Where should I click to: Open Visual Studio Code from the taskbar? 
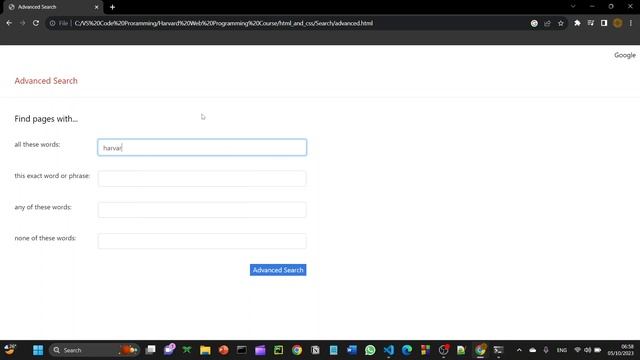tap(389, 350)
